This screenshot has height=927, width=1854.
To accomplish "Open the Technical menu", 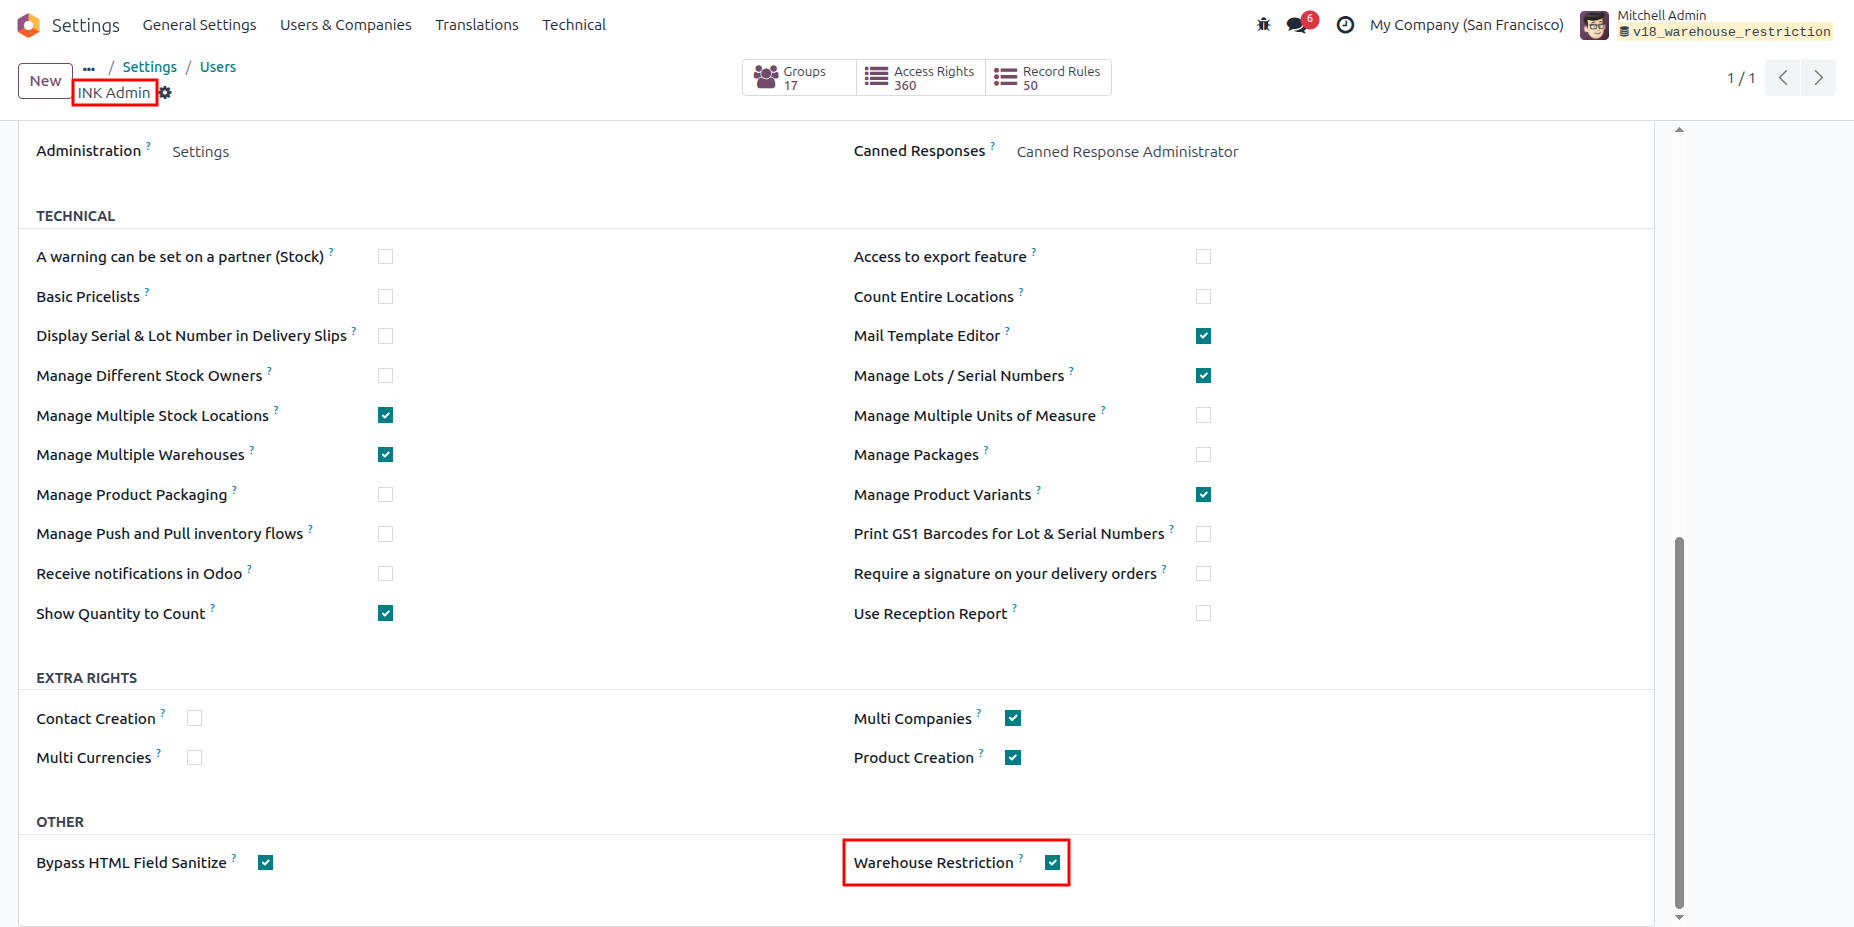I will pyautogui.click(x=574, y=25).
